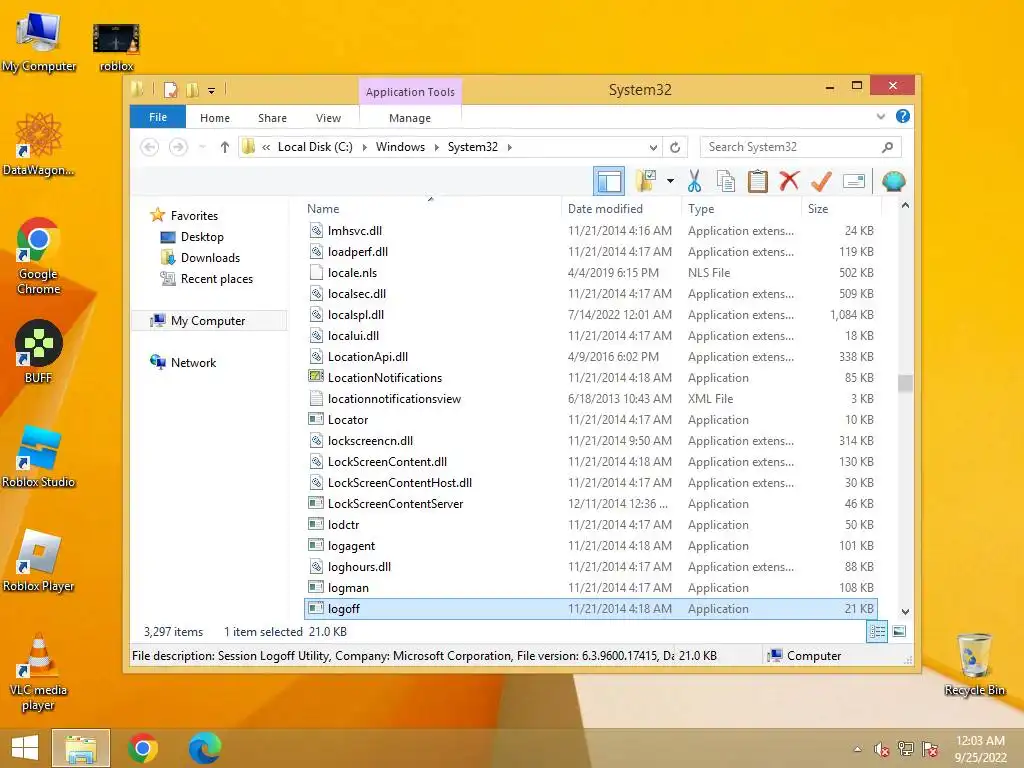Switch to the Share ribbon tab
Image resolution: width=1024 pixels, height=768 pixels.
272,118
